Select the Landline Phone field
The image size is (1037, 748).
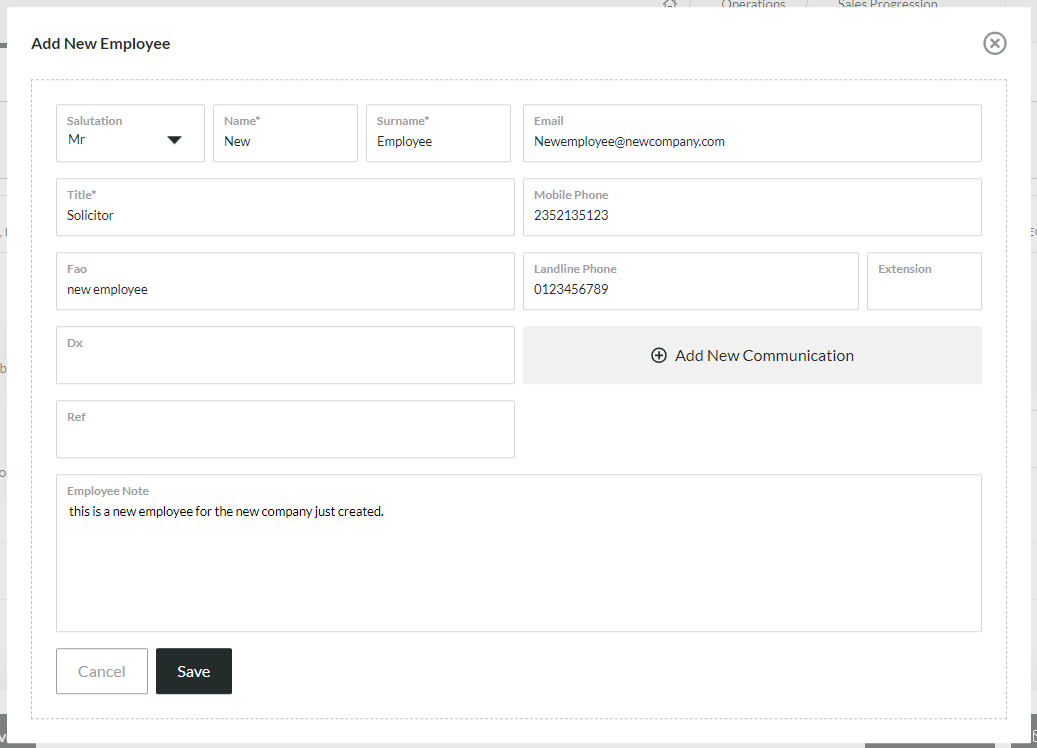(690, 281)
